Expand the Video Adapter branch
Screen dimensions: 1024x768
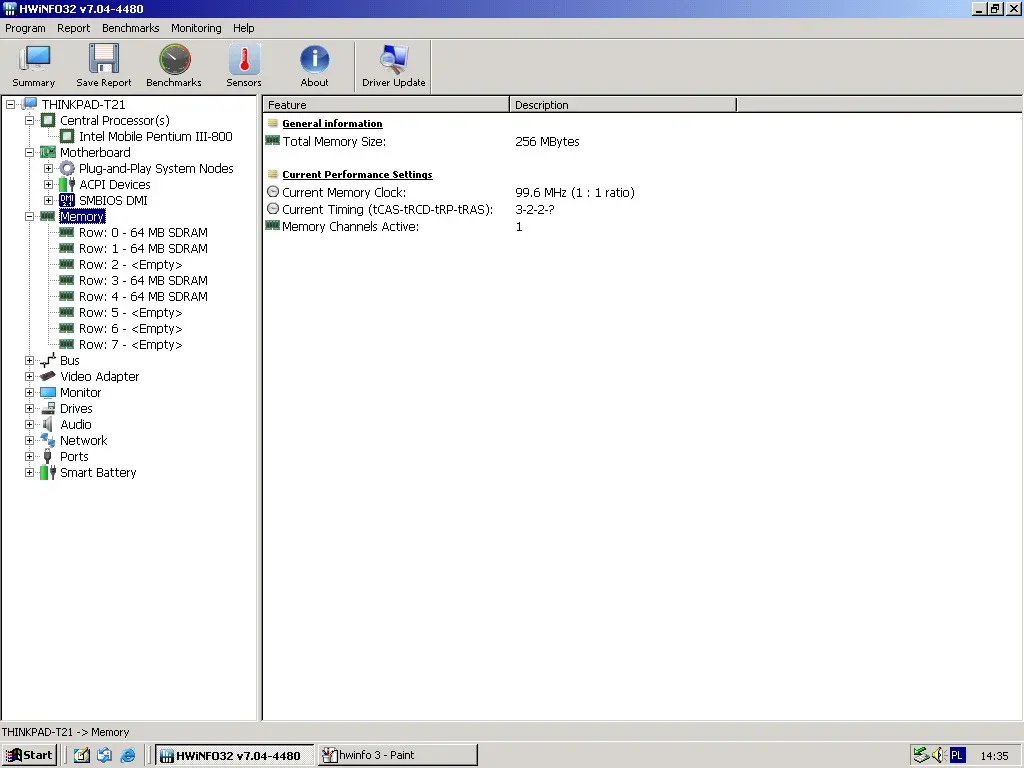coord(29,376)
